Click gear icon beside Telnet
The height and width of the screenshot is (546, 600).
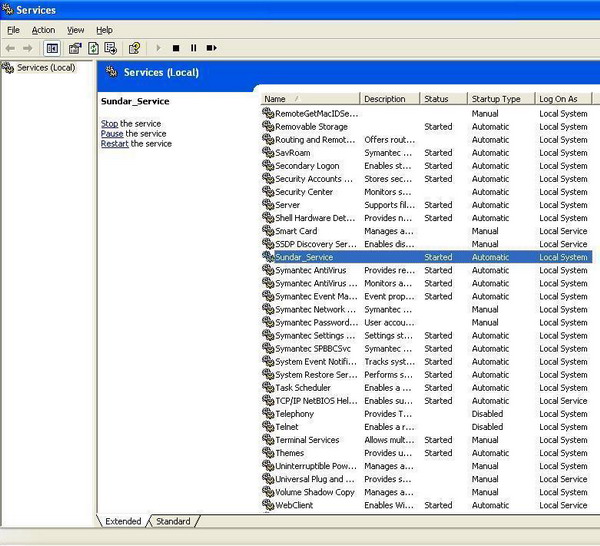click(268, 426)
